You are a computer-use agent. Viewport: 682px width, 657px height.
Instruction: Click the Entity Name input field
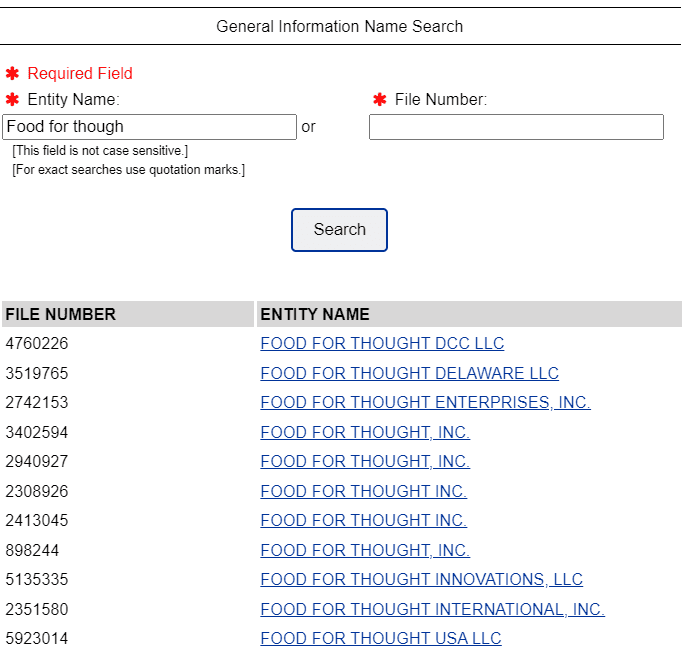tap(150, 127)
